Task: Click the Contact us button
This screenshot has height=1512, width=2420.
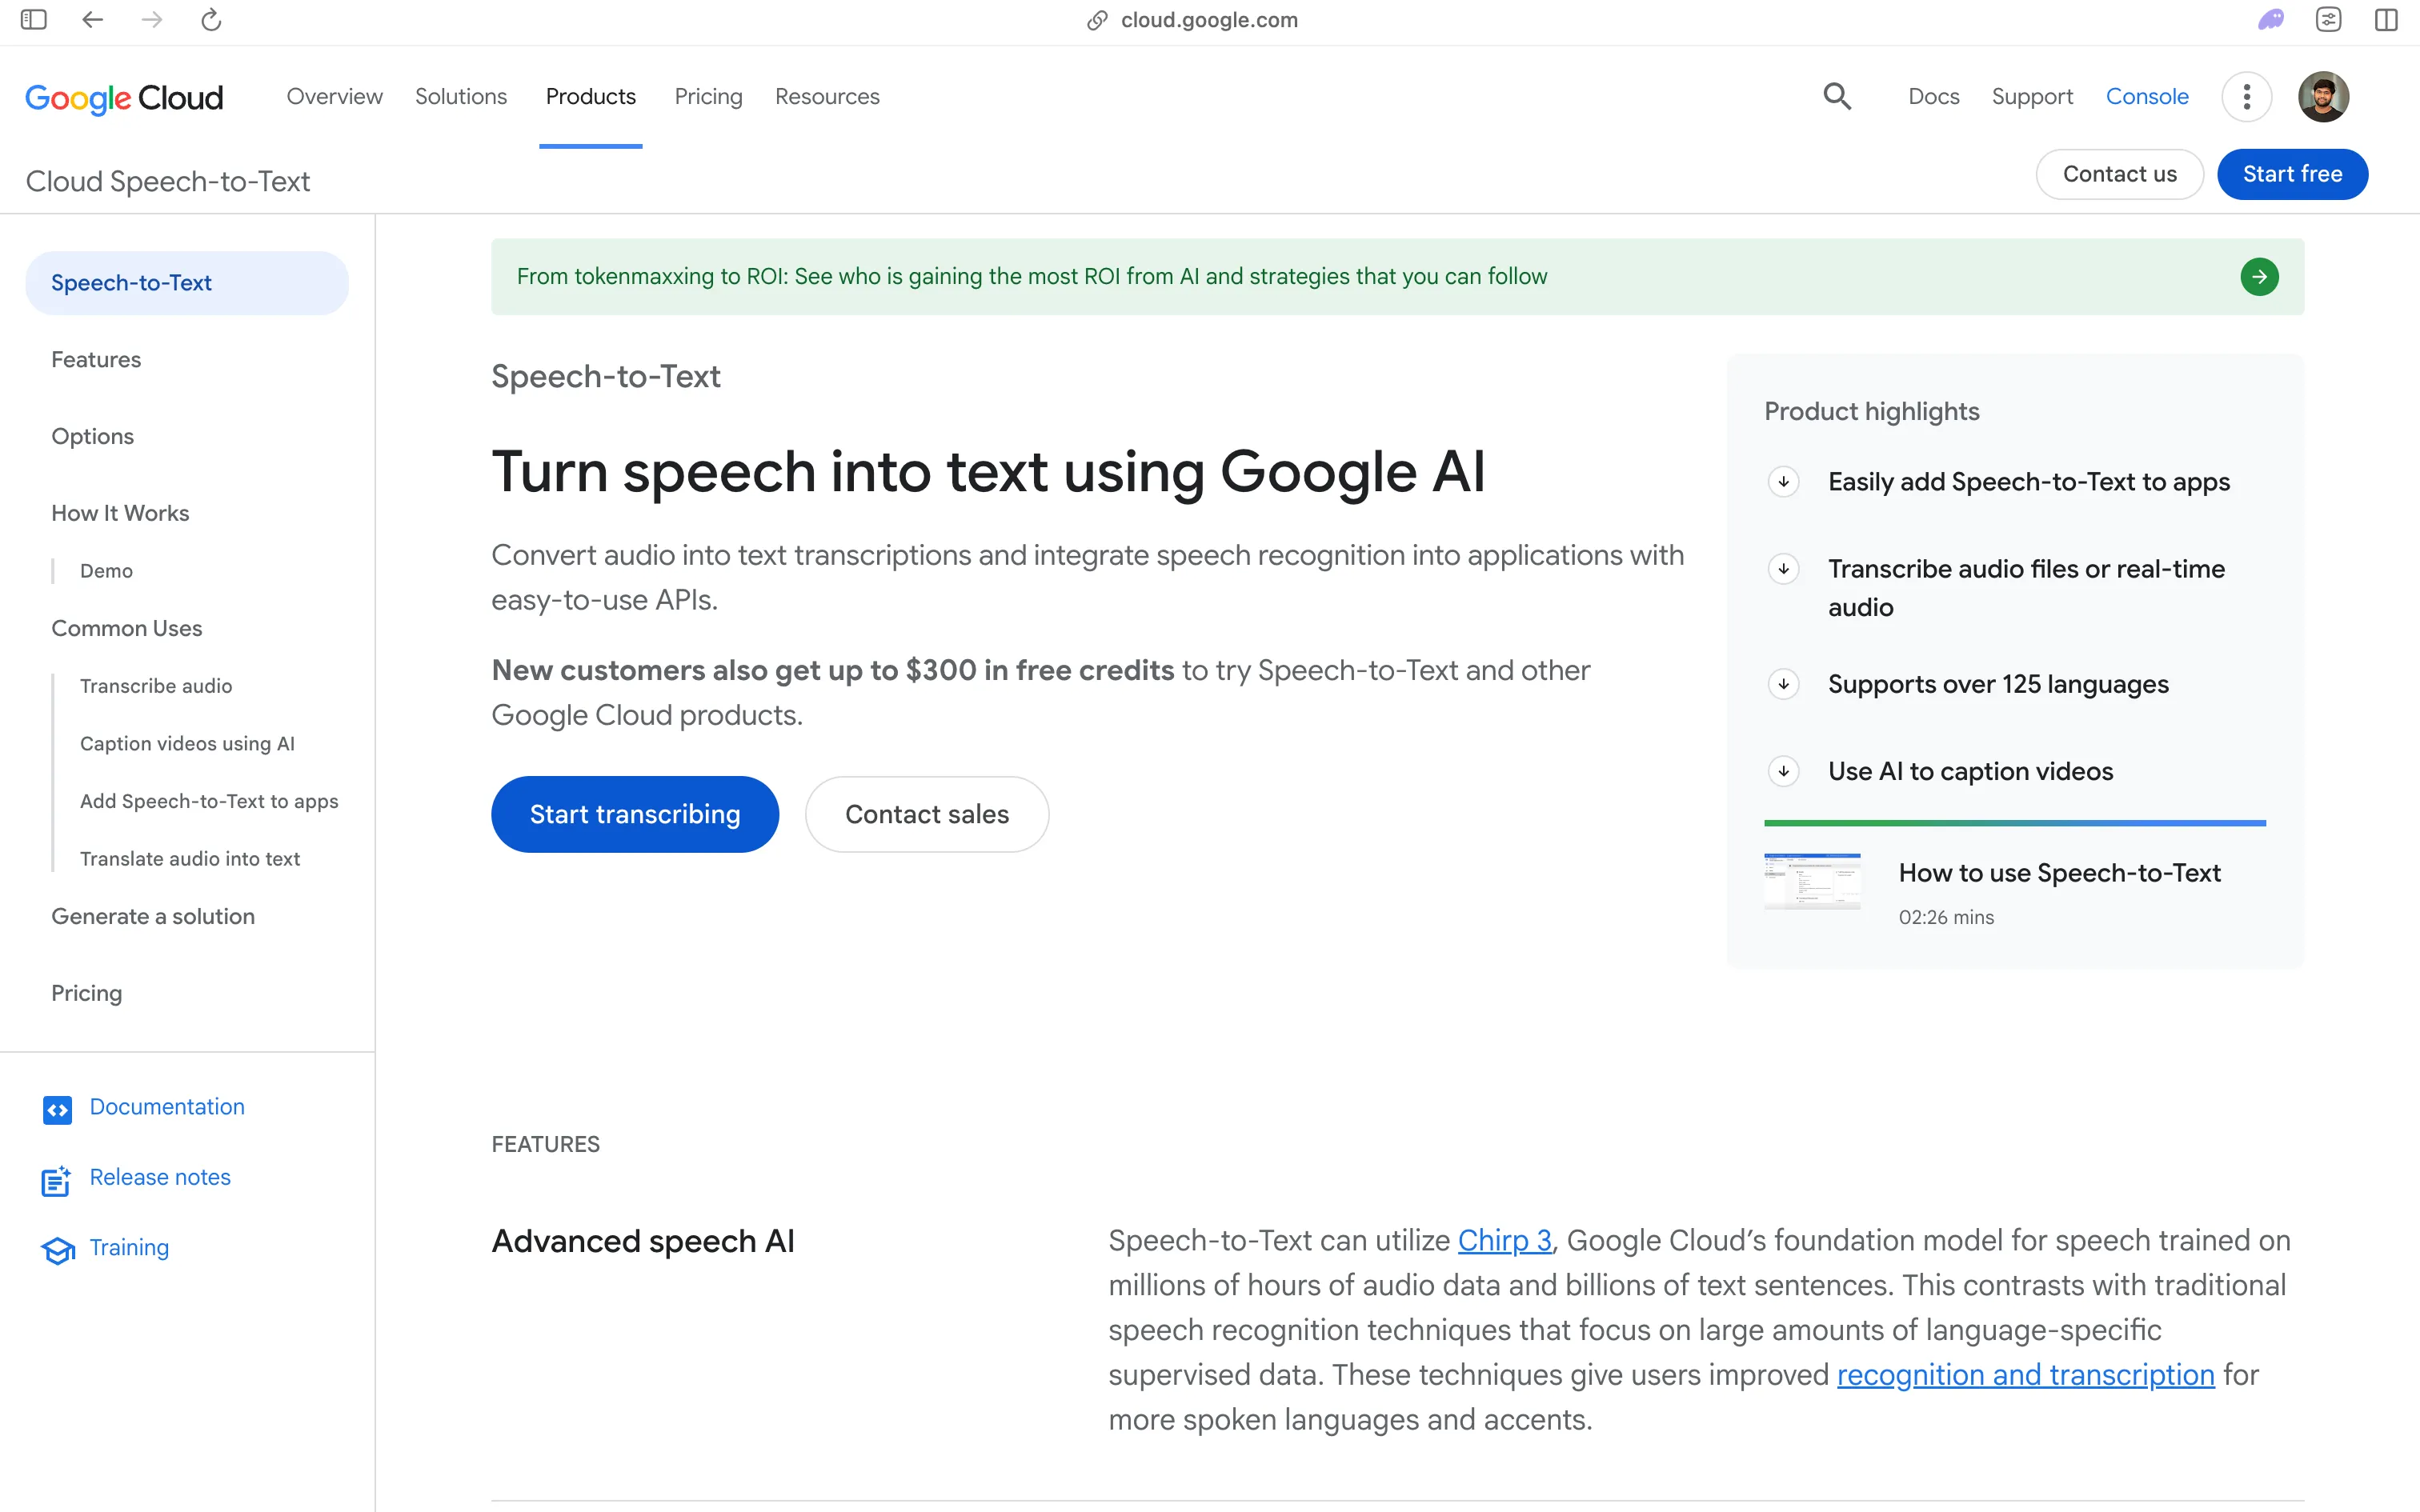Action: tap(2119, 174)
